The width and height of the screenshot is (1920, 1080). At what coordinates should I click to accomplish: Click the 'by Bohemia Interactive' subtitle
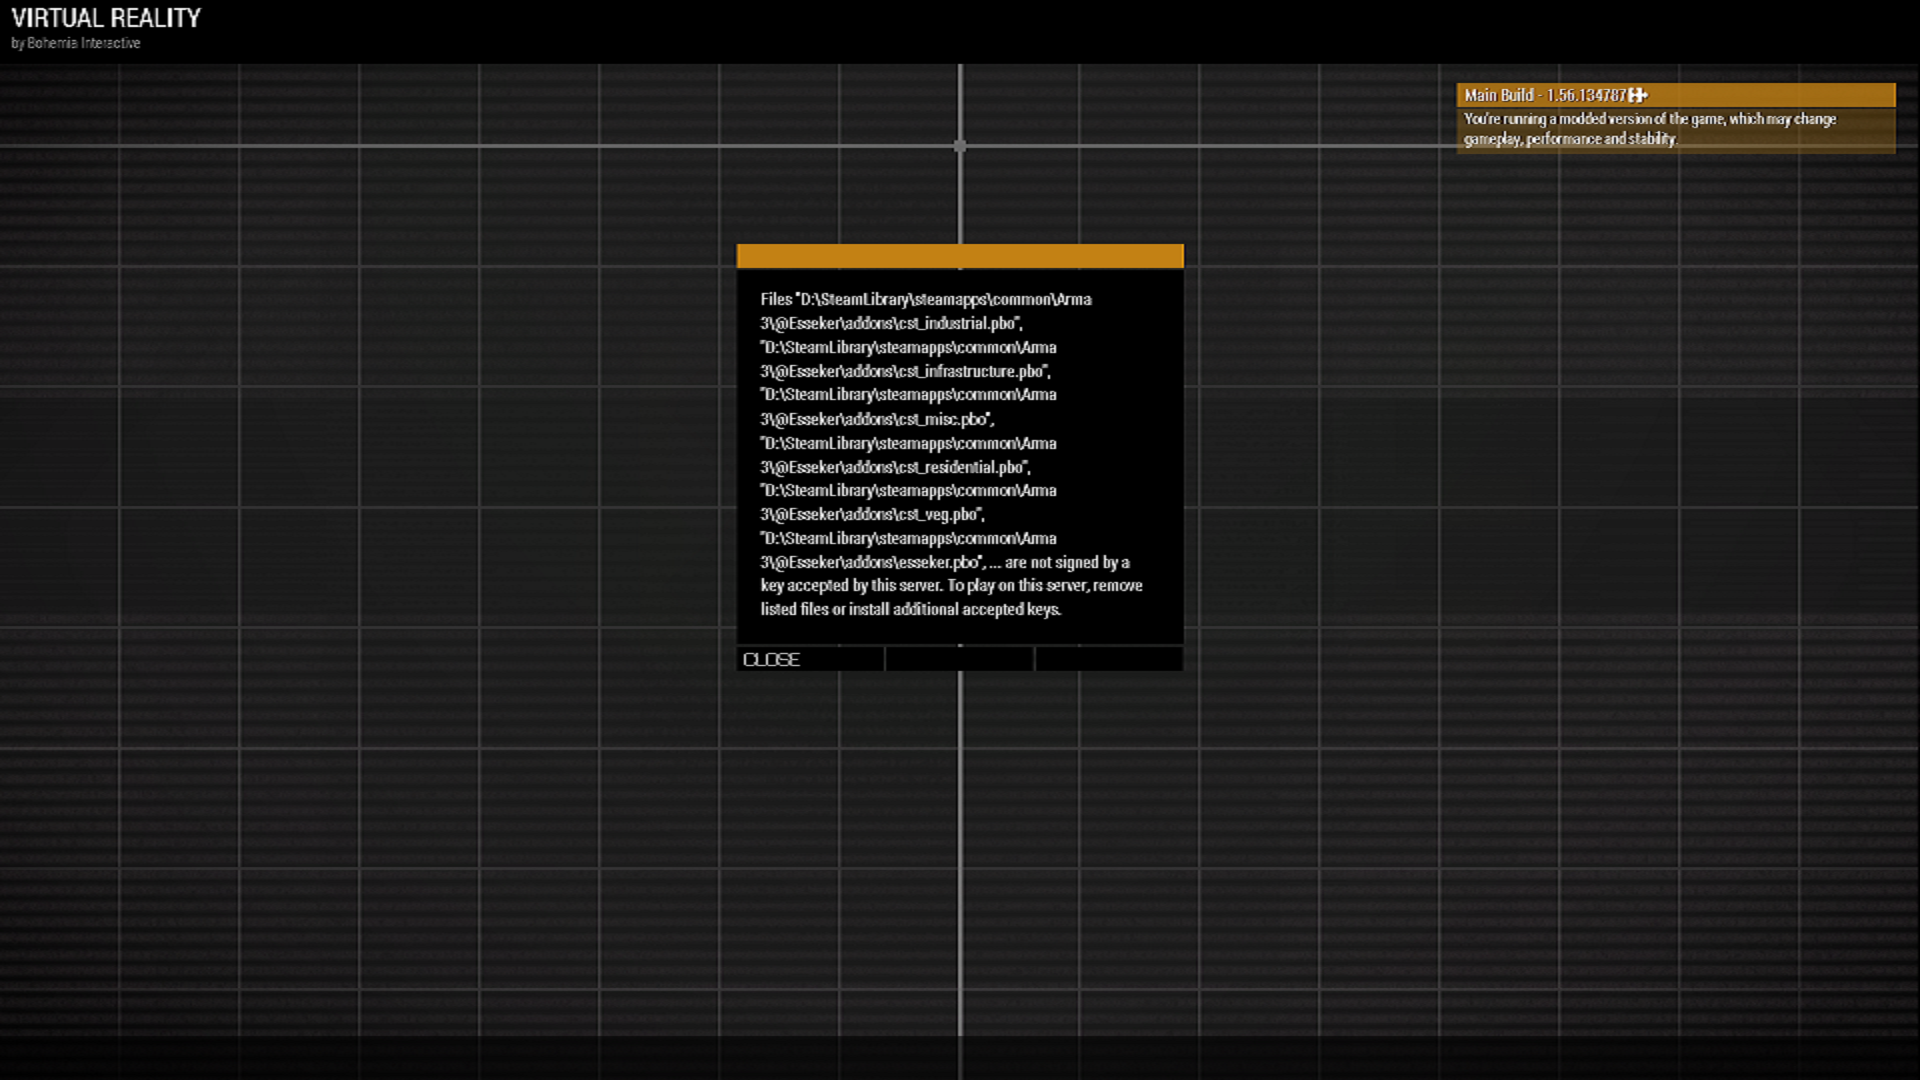pos(76,43)
